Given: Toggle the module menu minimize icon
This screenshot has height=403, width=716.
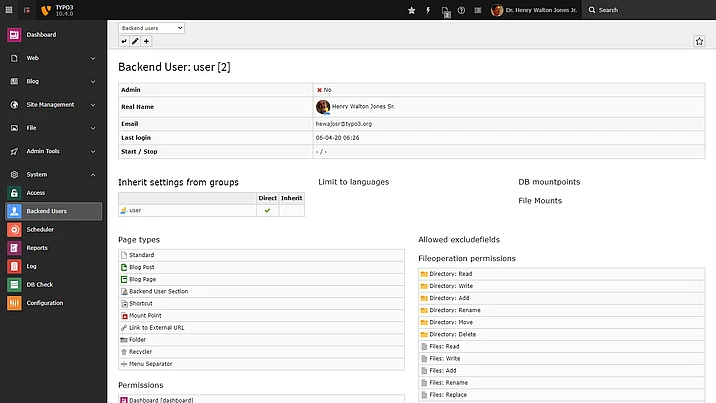Looking at the screenshot, I should [11, 10].
